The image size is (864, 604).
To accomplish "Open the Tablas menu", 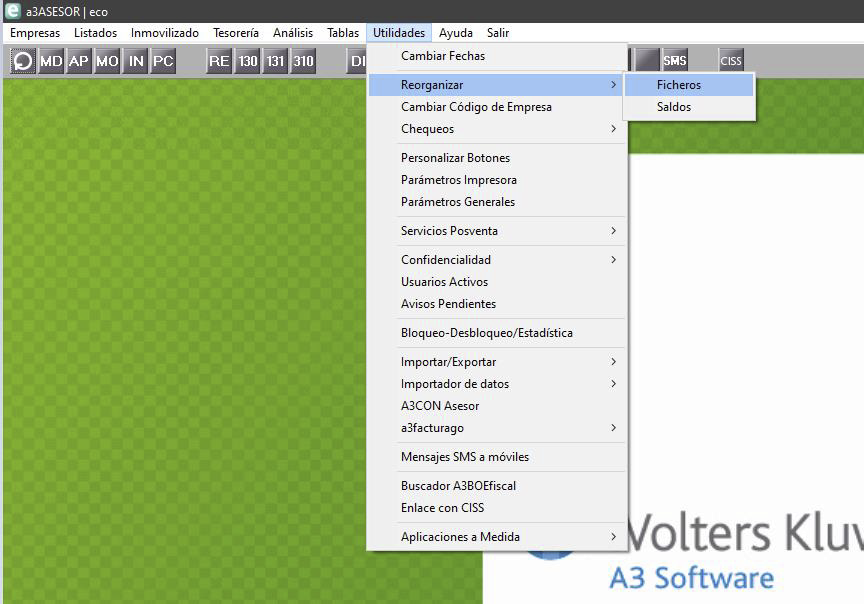I will pyautogui.click(x=343, y=33).
